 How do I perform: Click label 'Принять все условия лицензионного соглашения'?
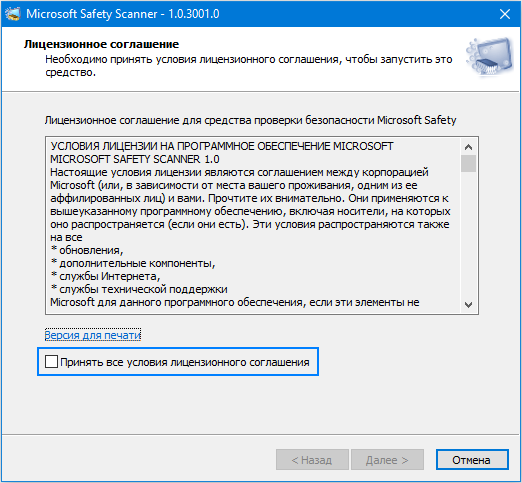point(185,362)
